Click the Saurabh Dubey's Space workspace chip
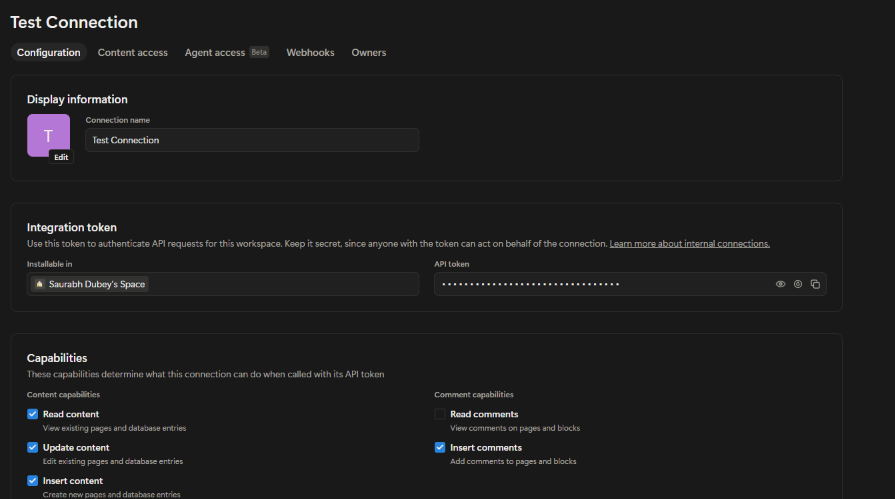Screen dimensions: 895x499 pyautogui.click(x=90, y=284)
